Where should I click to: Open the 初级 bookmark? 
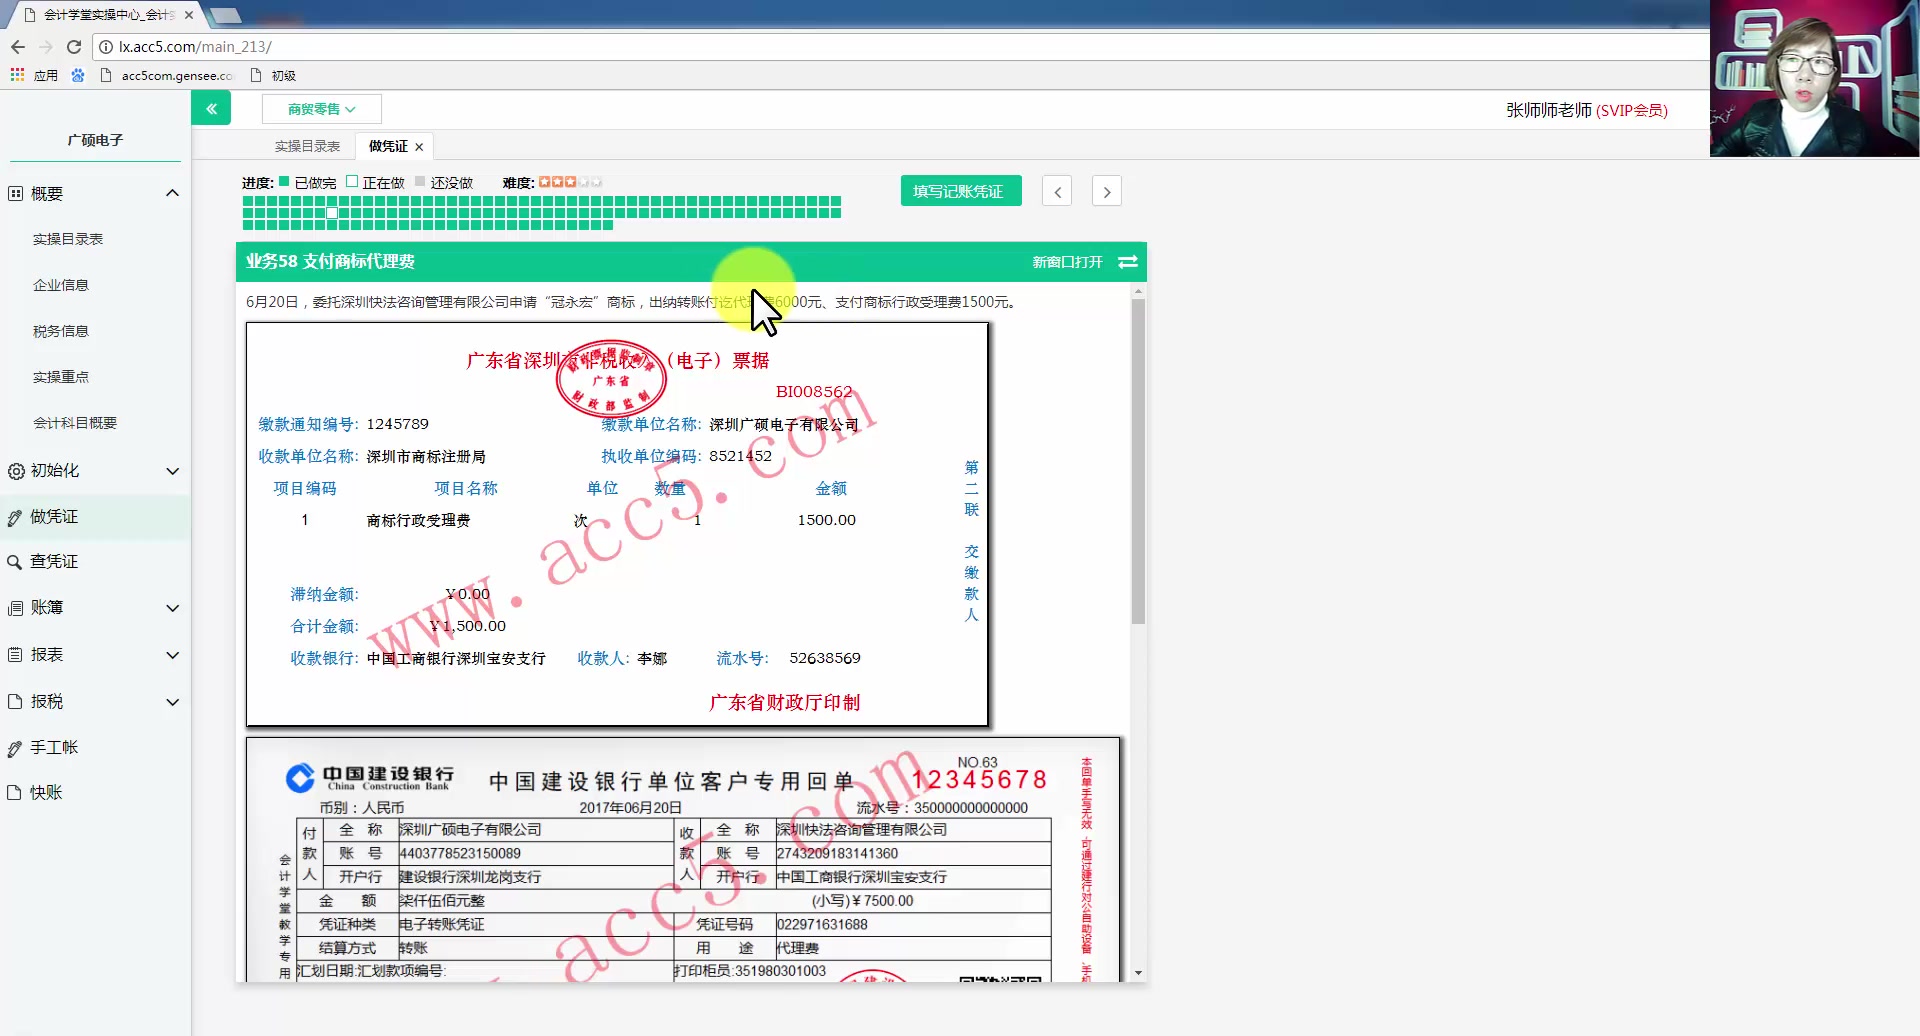point(273,75)
